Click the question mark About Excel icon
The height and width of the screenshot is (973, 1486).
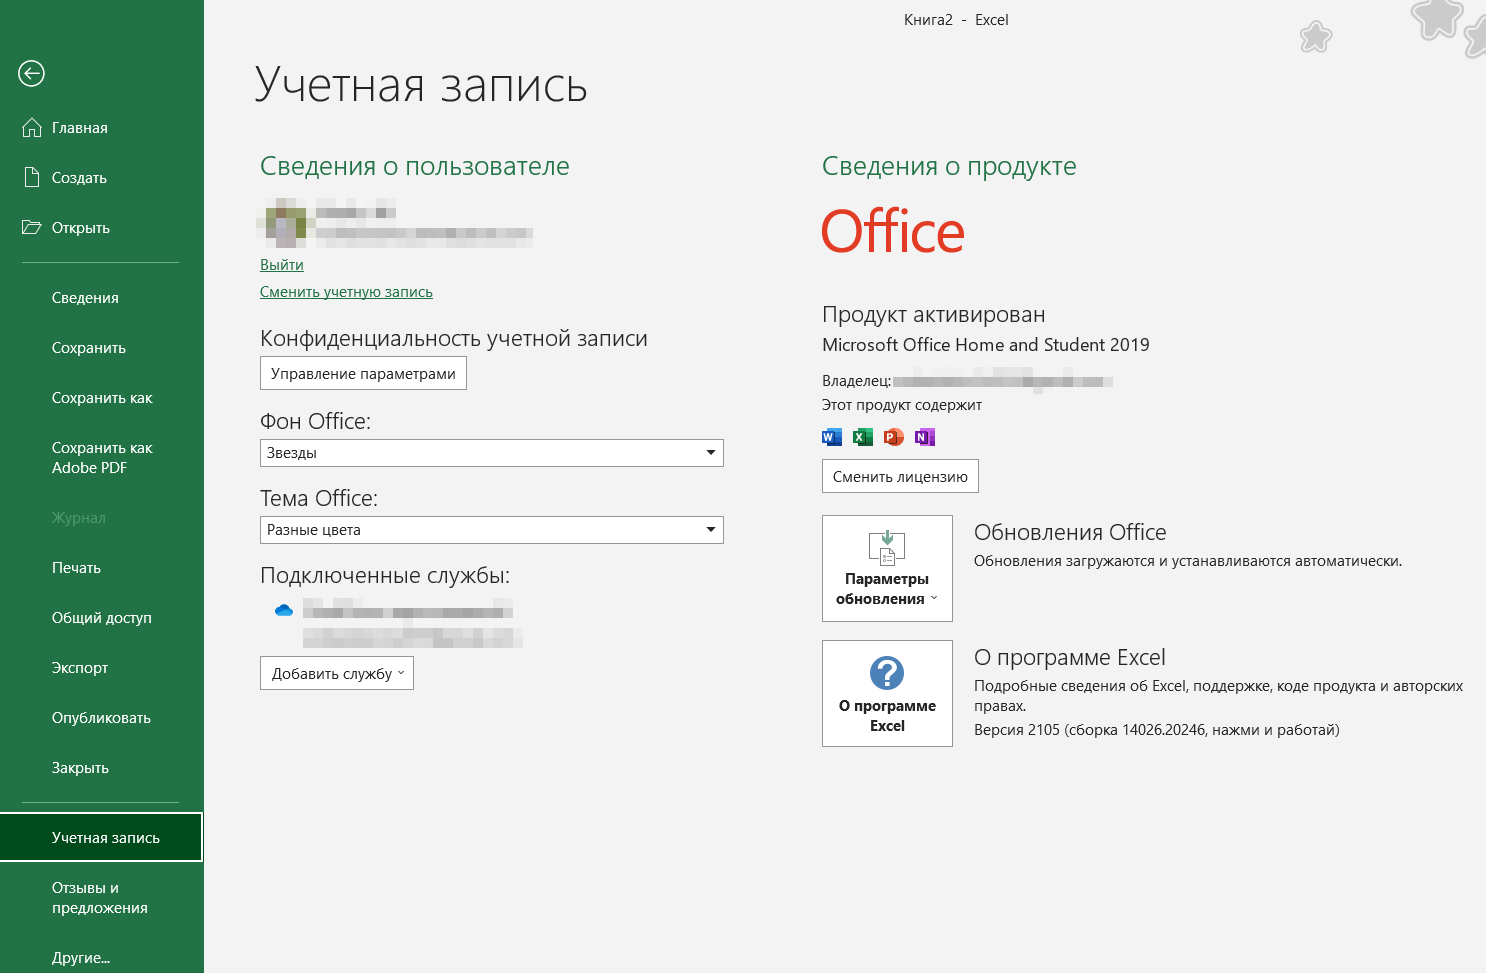pos(887,673)
